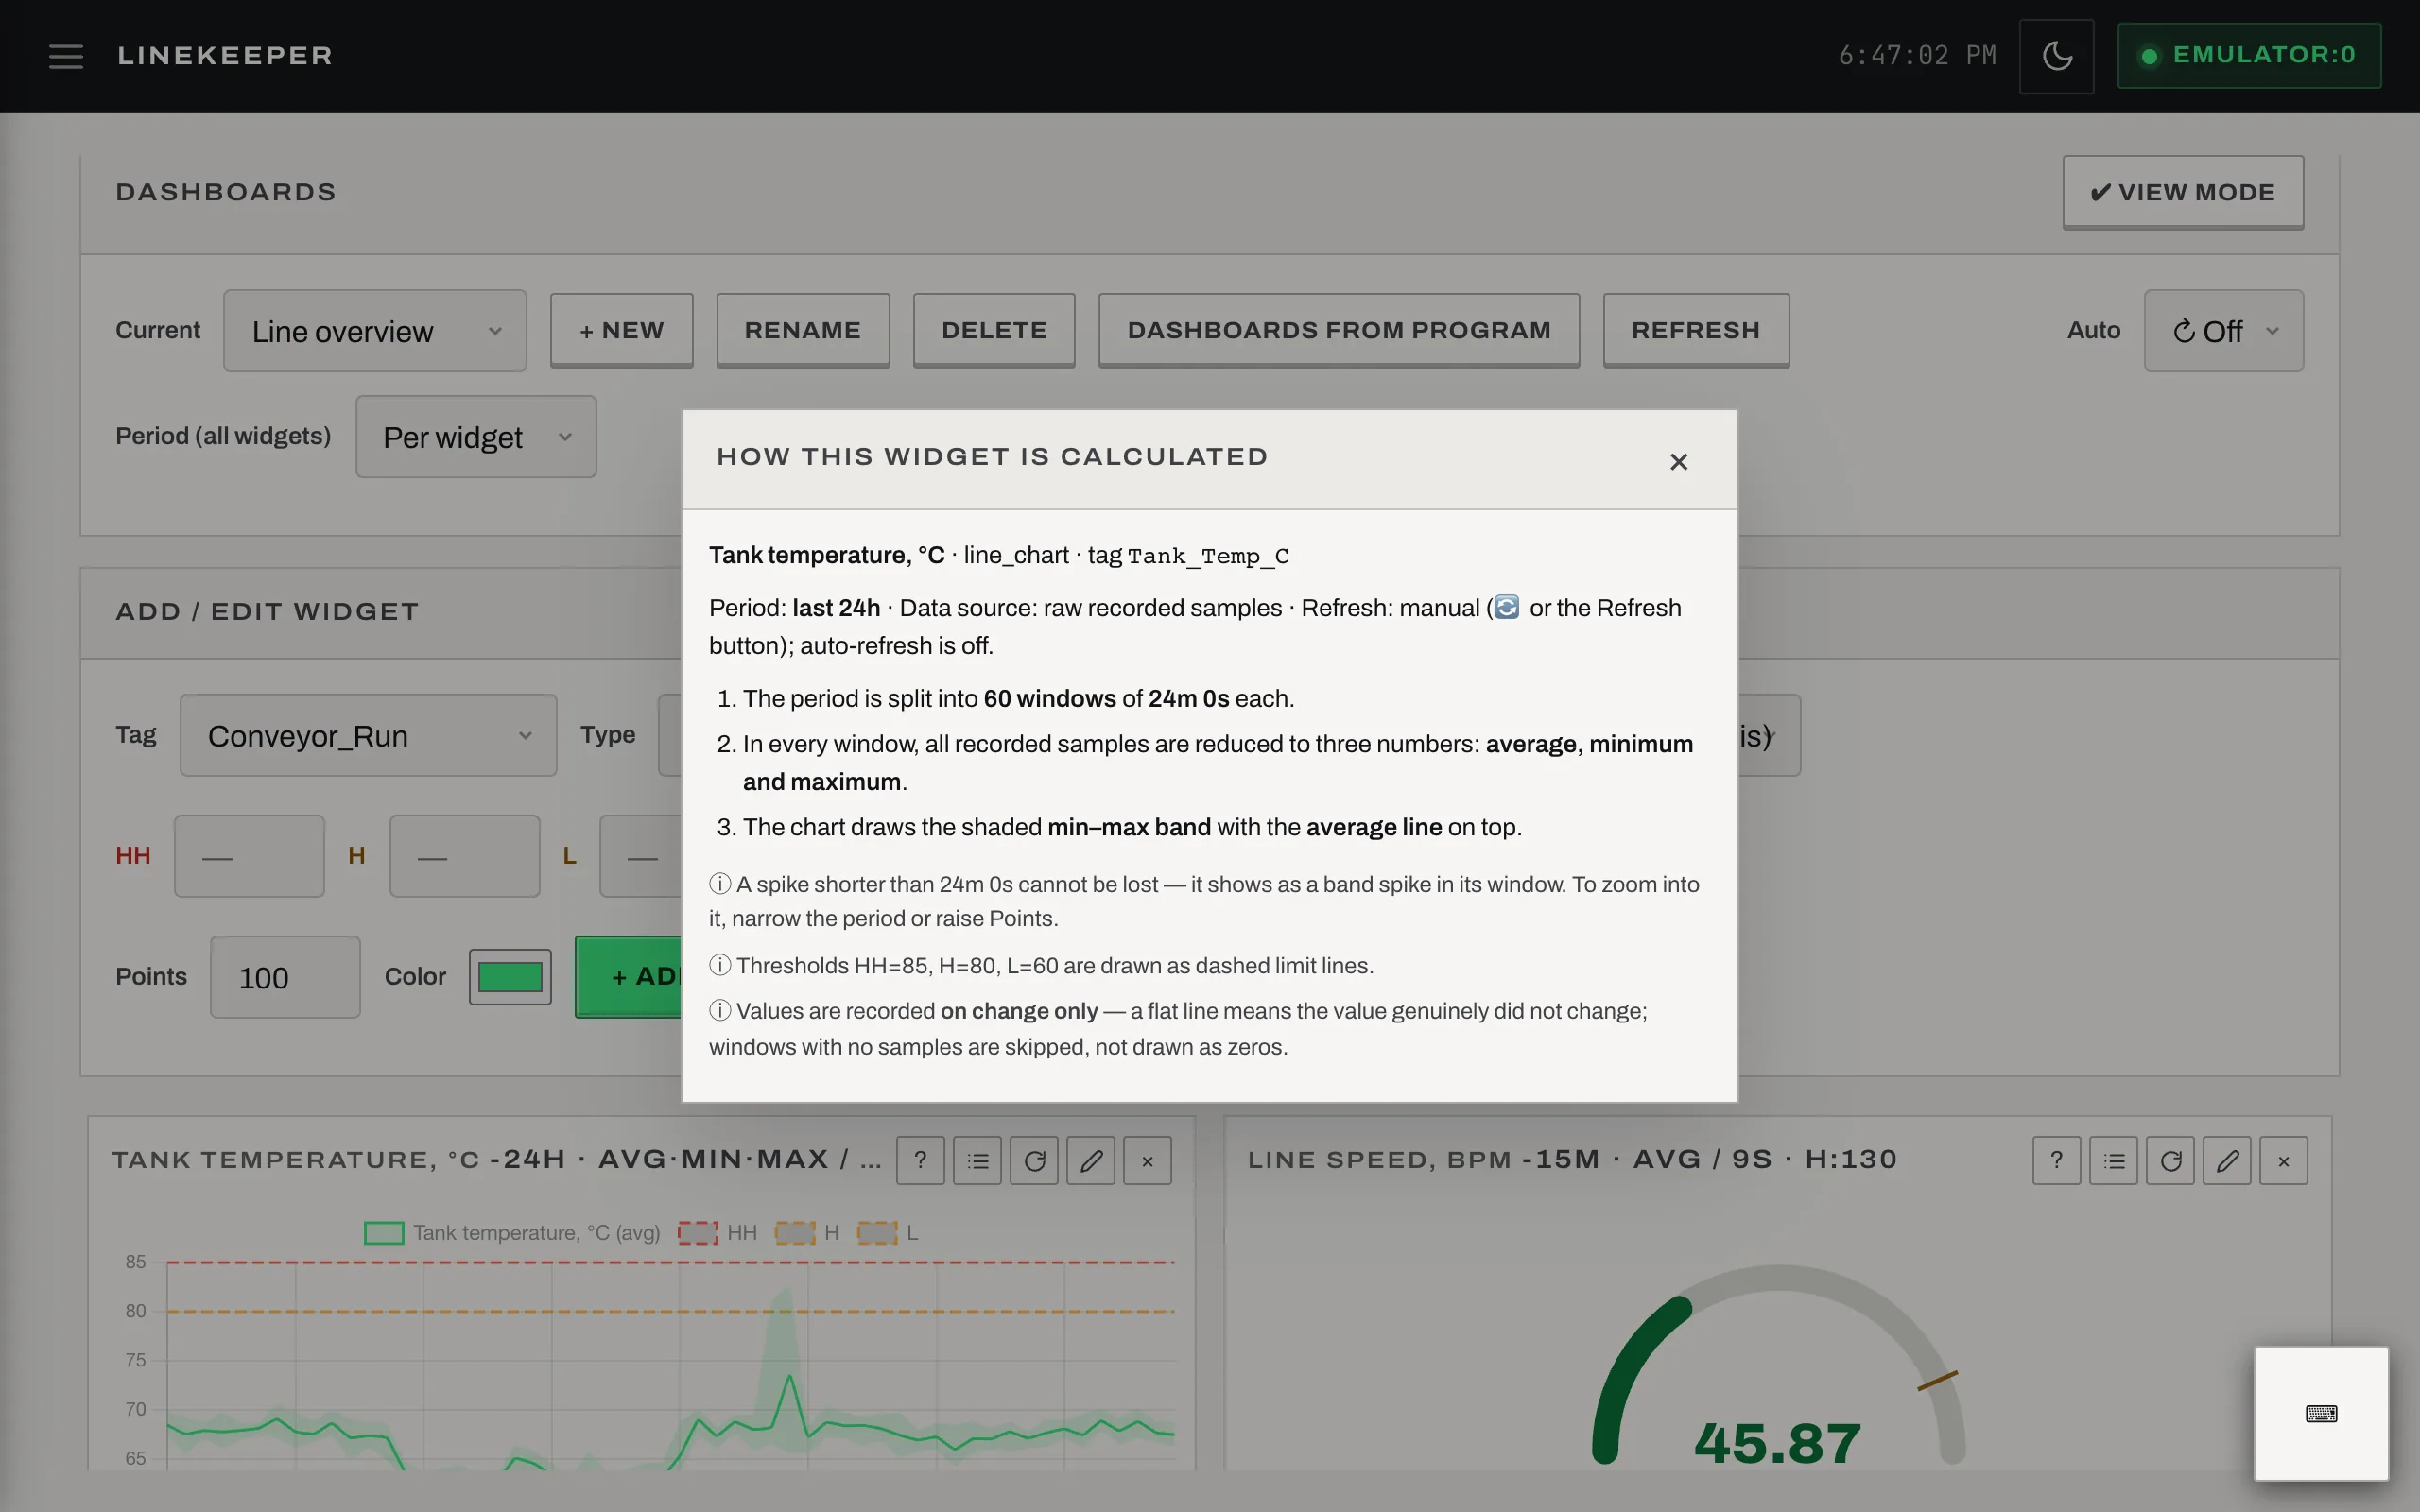Click the Points input field showing 100
Image resolution: width=2420 pixels, height=1512 pixels.
285,977
